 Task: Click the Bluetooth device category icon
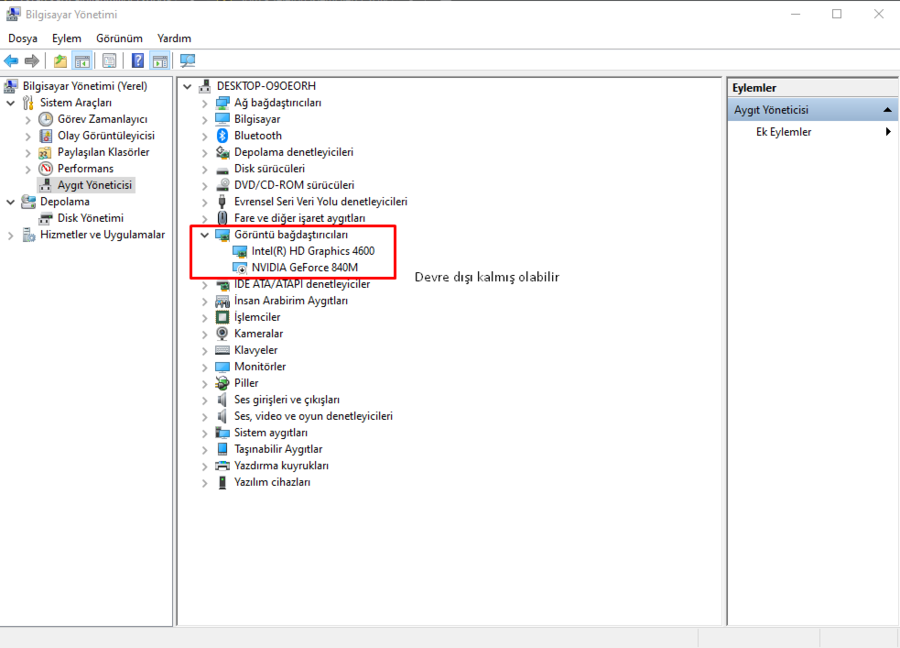(223, 136)
